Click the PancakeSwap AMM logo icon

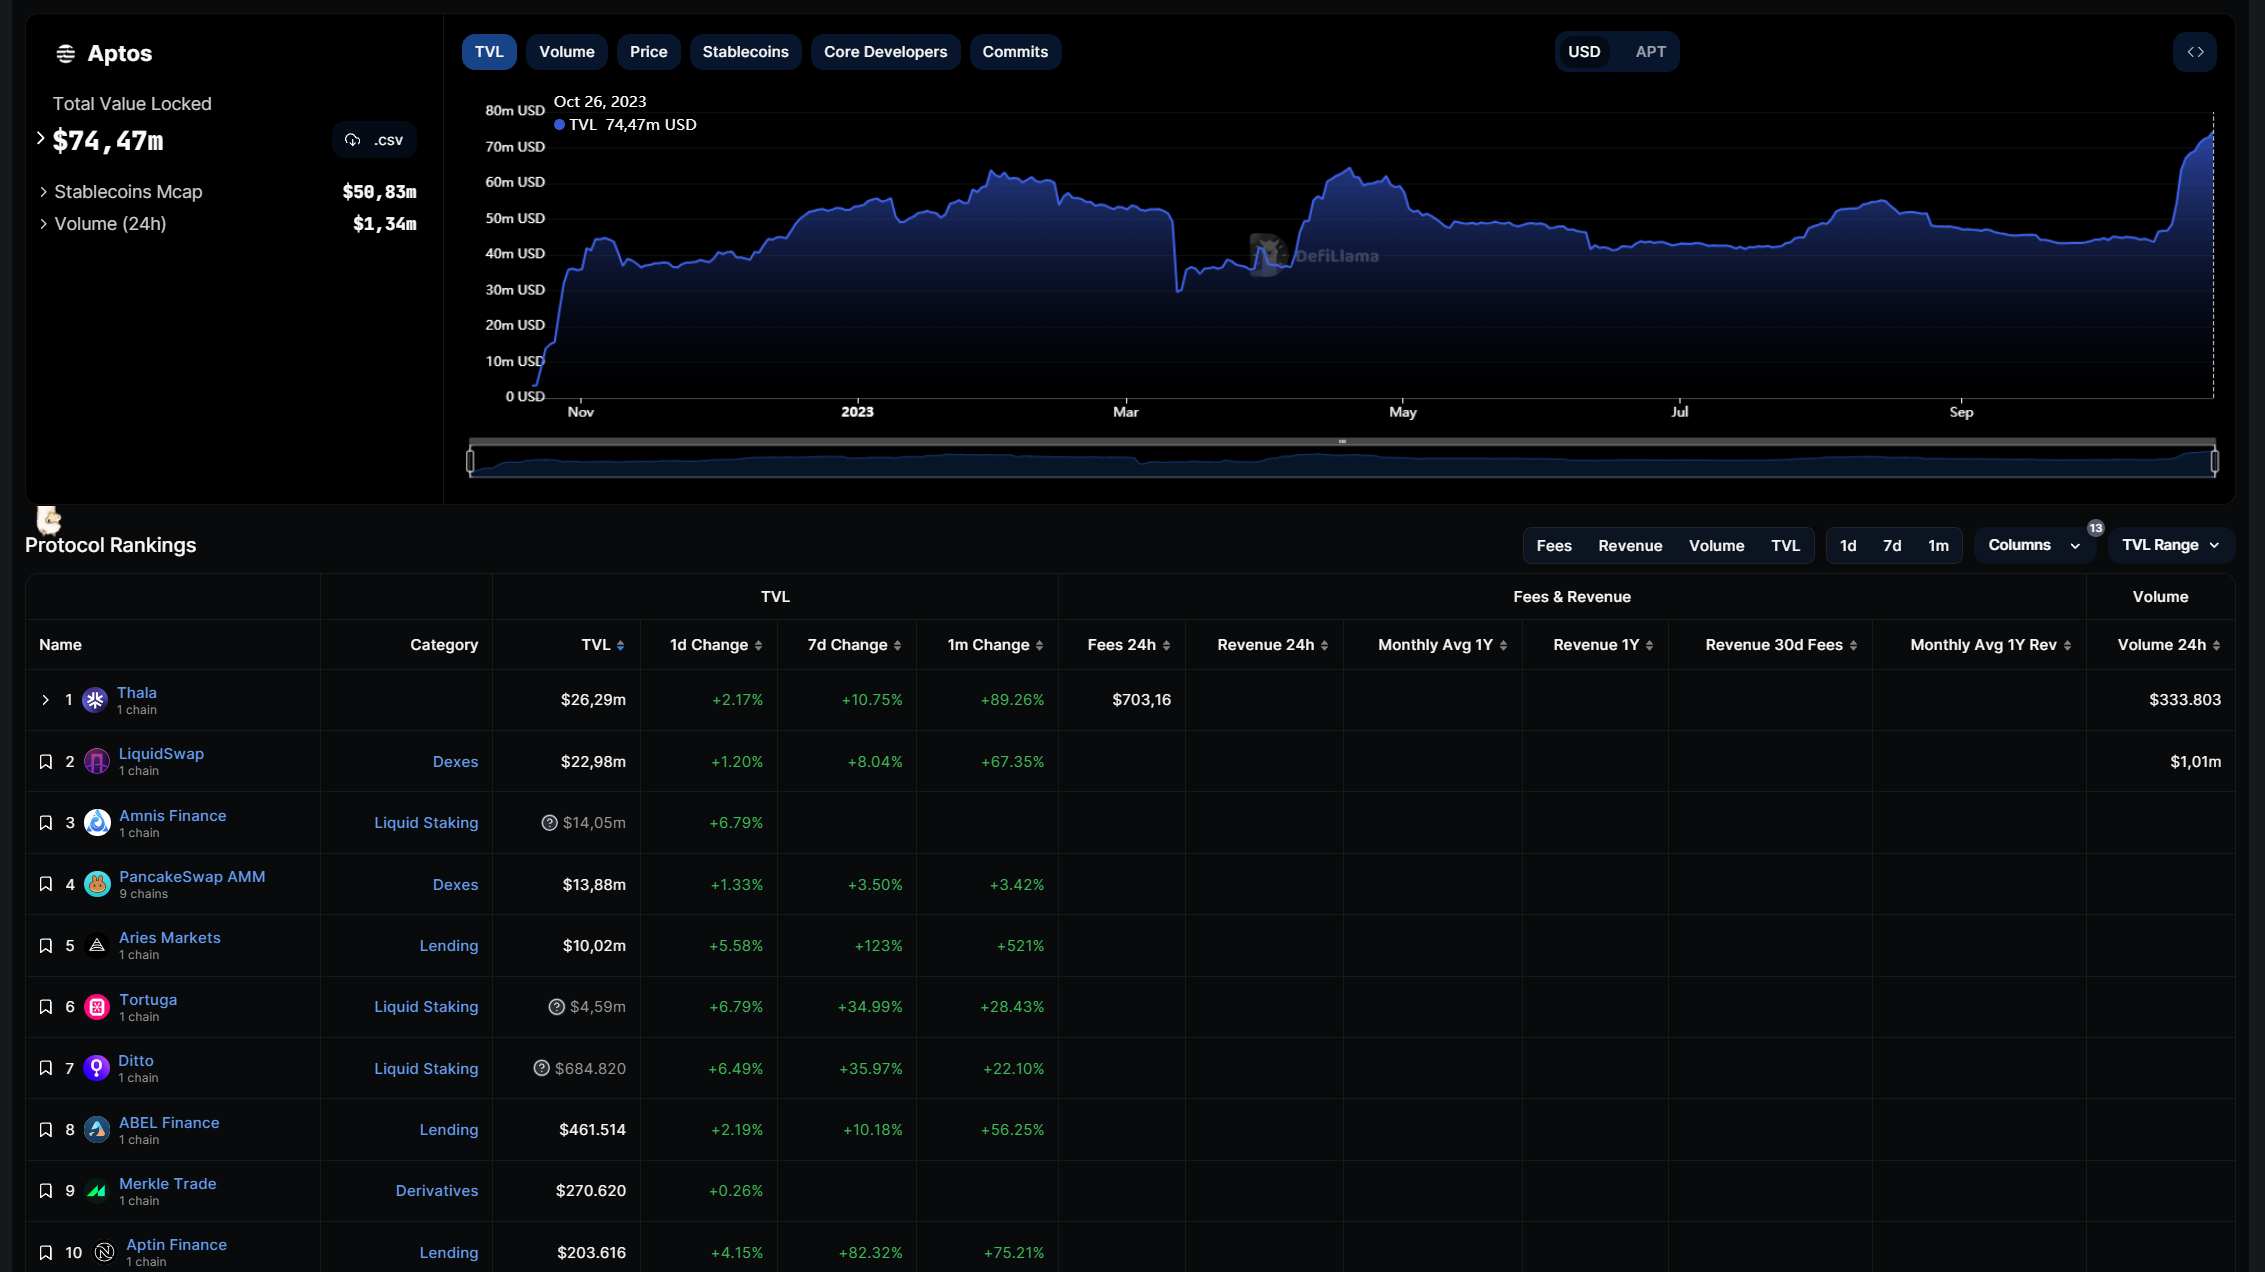pyautogui.click(x=97, y=884)
